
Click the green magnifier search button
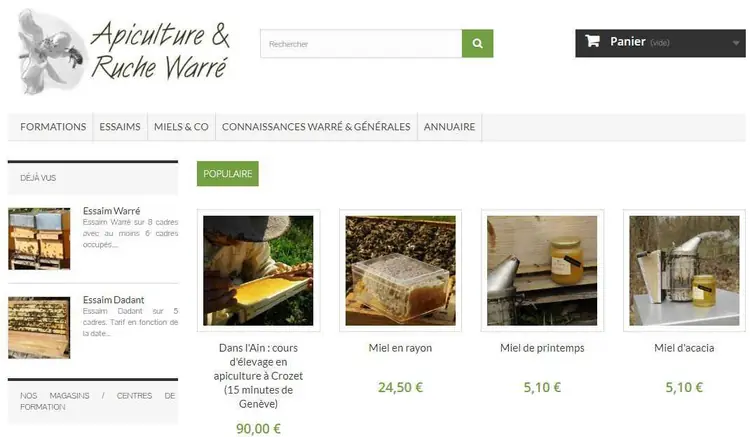click(x=477, y=44)
